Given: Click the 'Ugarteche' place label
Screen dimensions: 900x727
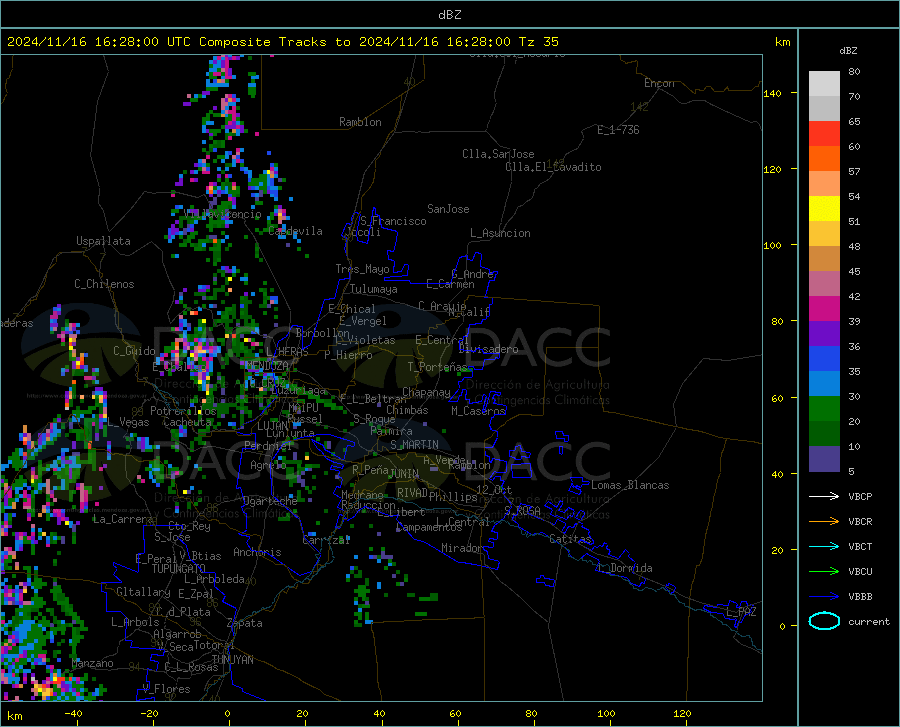Looking at the screenshot, I should [x=270, y=501].
